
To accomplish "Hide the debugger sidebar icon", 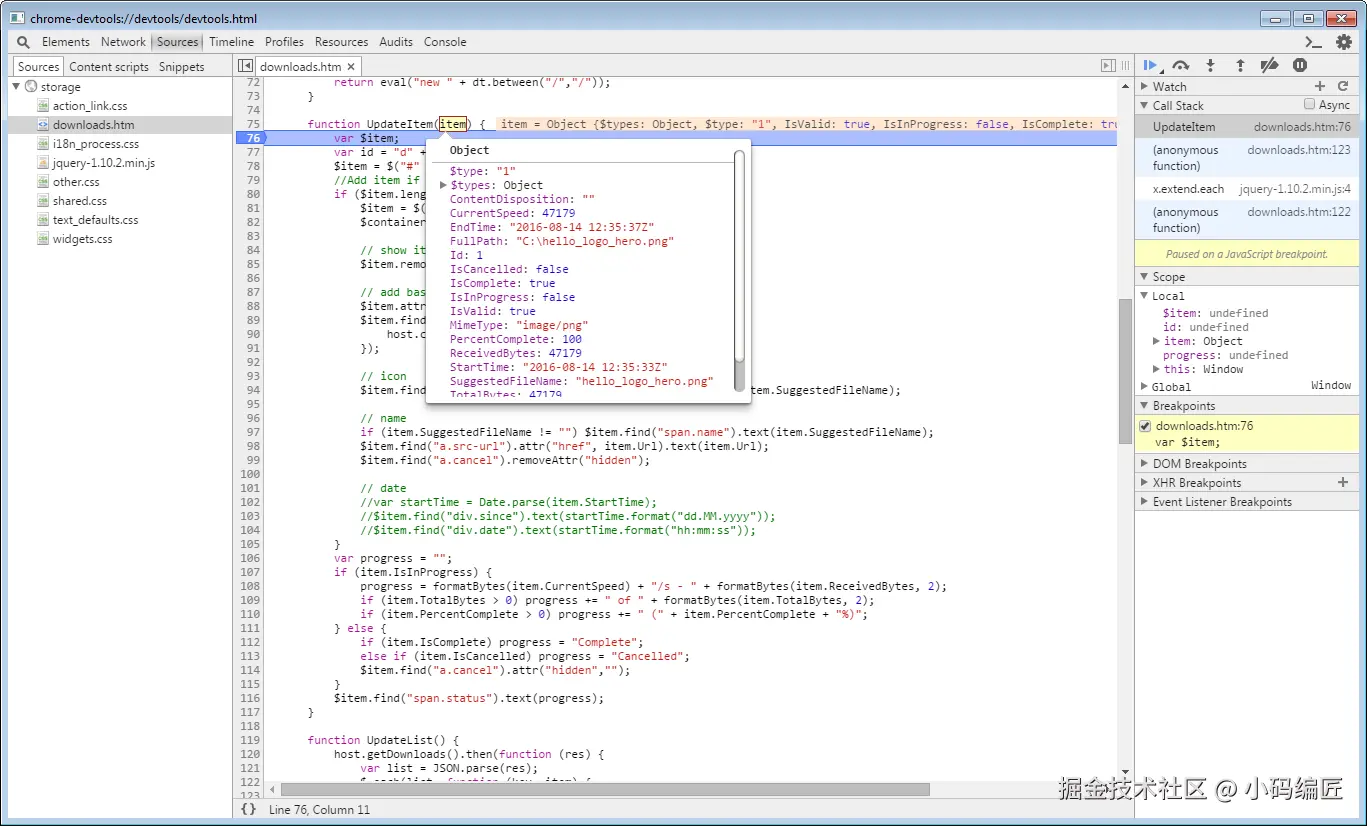I will point(1108,66).
